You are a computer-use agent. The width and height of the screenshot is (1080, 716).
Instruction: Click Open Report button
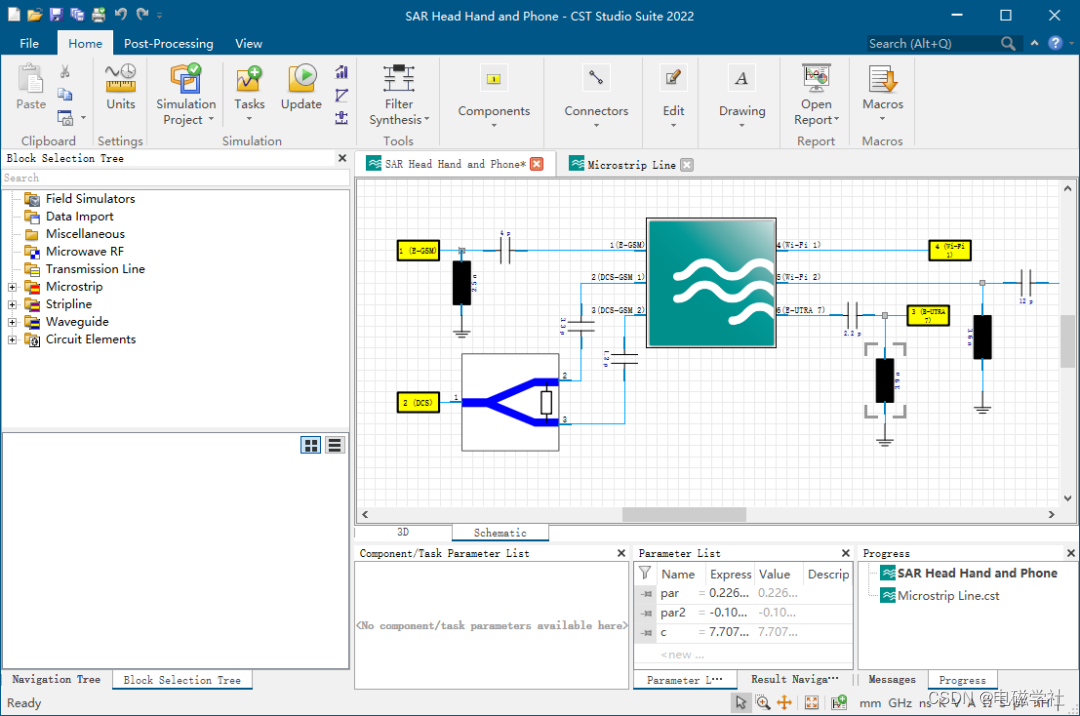816,95
